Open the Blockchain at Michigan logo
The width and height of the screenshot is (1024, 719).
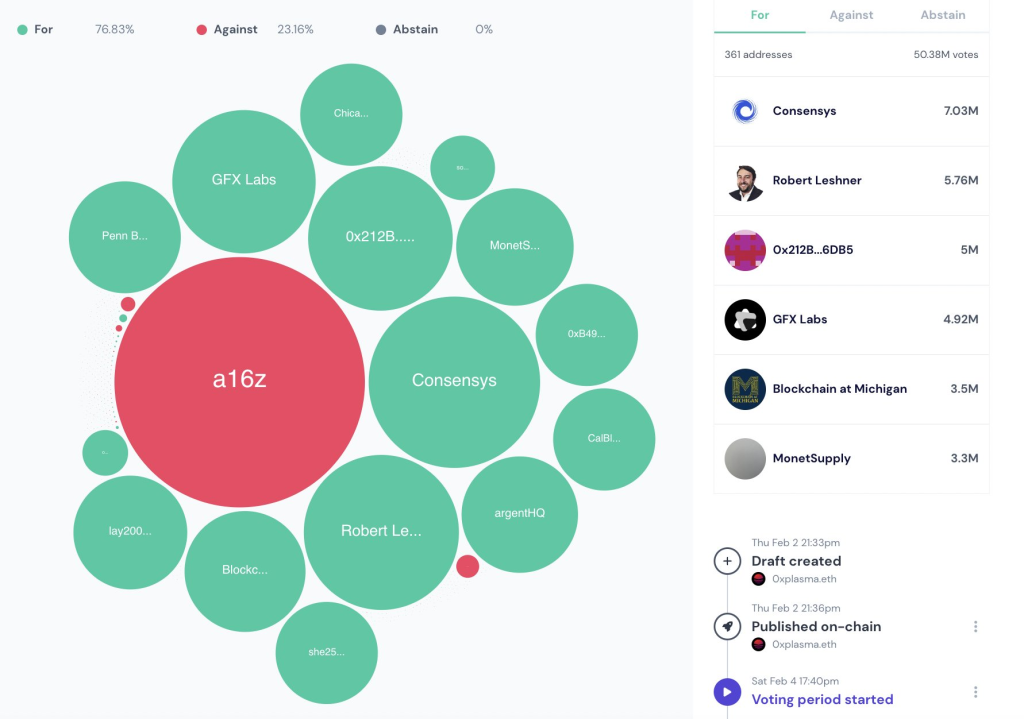click(744, 389)
